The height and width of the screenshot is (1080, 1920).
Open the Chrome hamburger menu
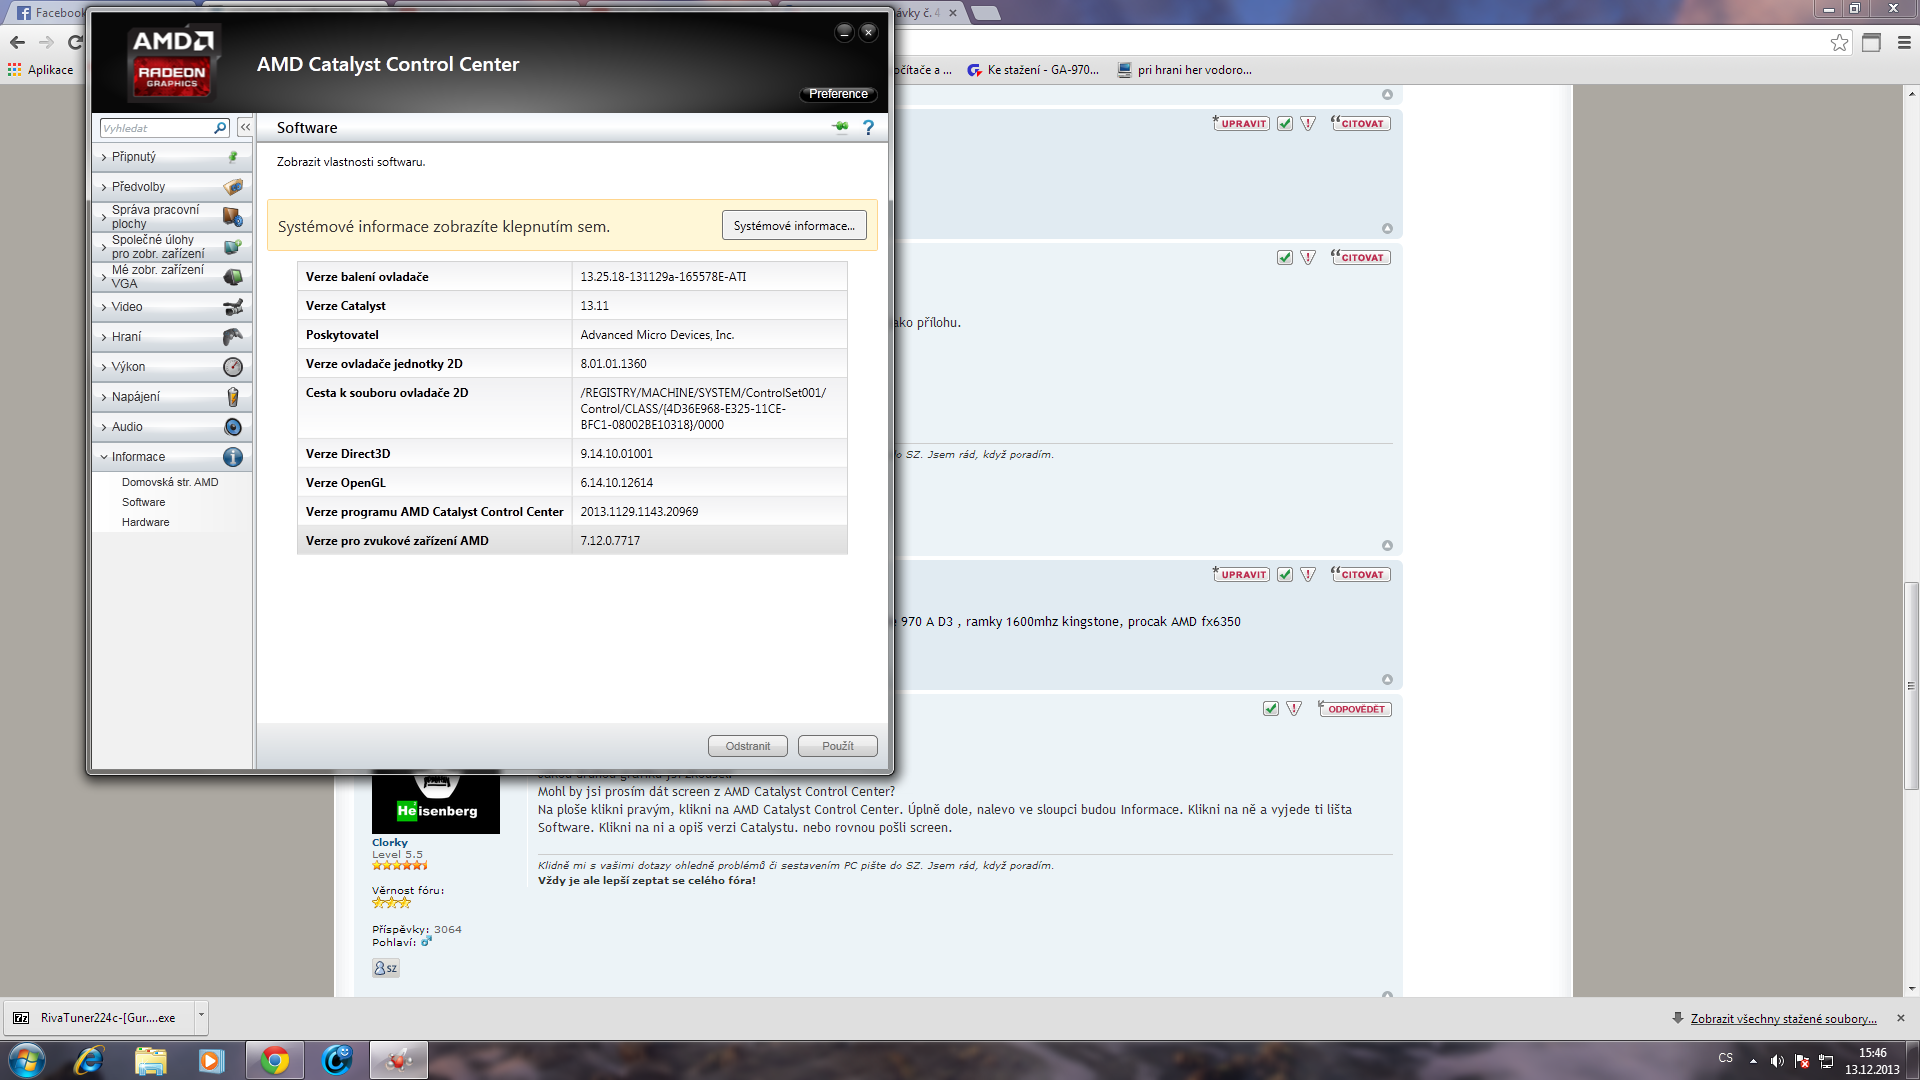coord(1904,42)
